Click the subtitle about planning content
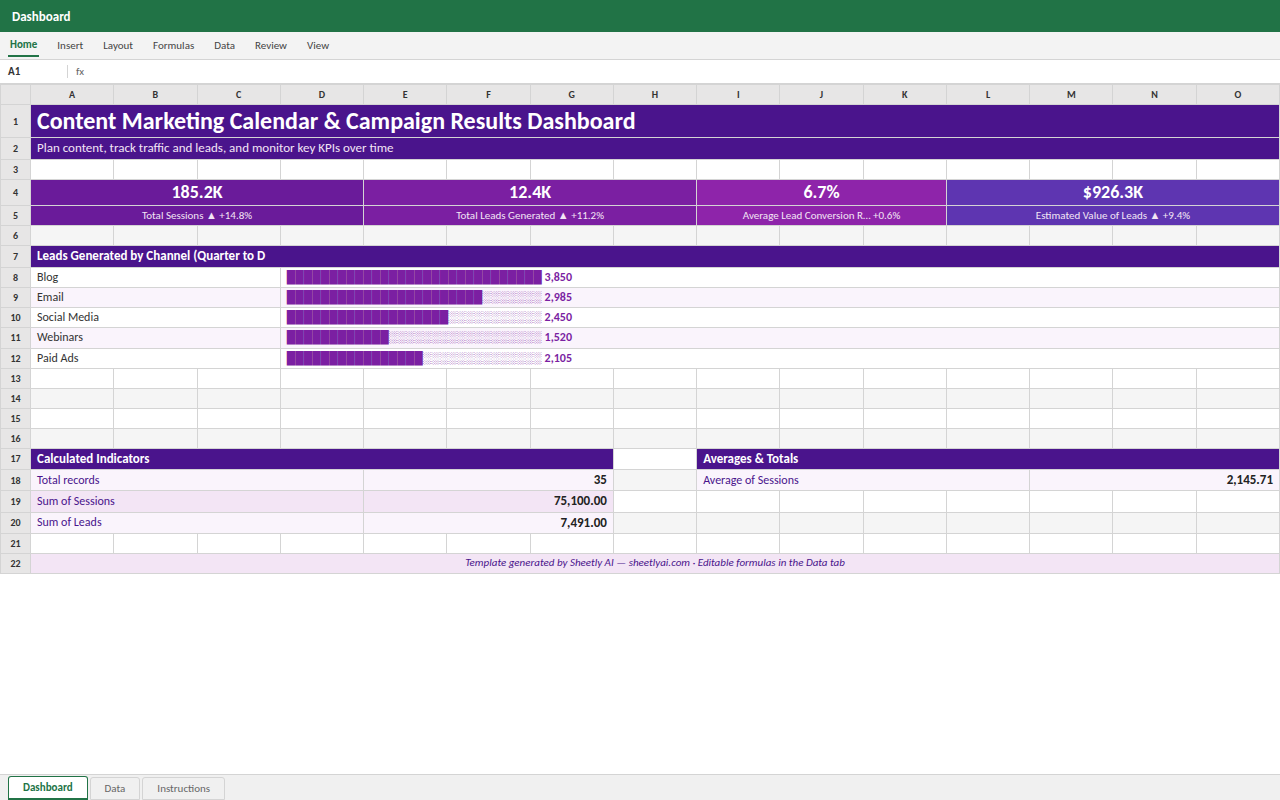Image resolution: width=1280 pixels, height=800 pixels. [655, 148]
